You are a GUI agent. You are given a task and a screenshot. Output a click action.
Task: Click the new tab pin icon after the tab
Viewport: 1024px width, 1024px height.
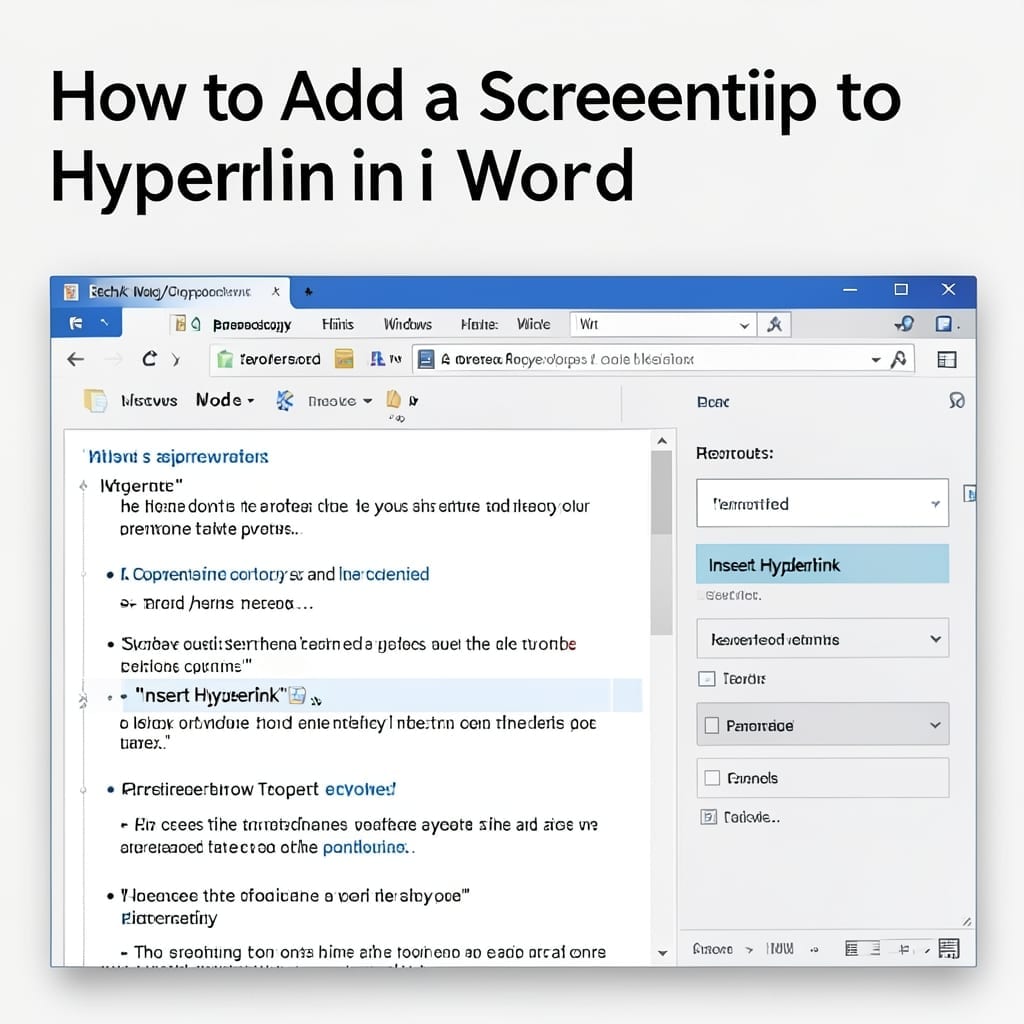(308, 291)
